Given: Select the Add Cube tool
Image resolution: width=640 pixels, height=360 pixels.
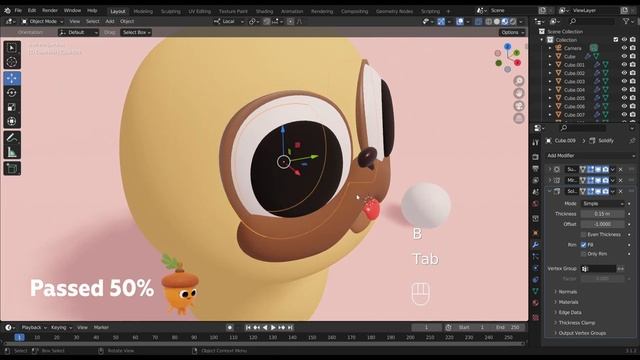Looking at the screenshot, I should 11,168.
